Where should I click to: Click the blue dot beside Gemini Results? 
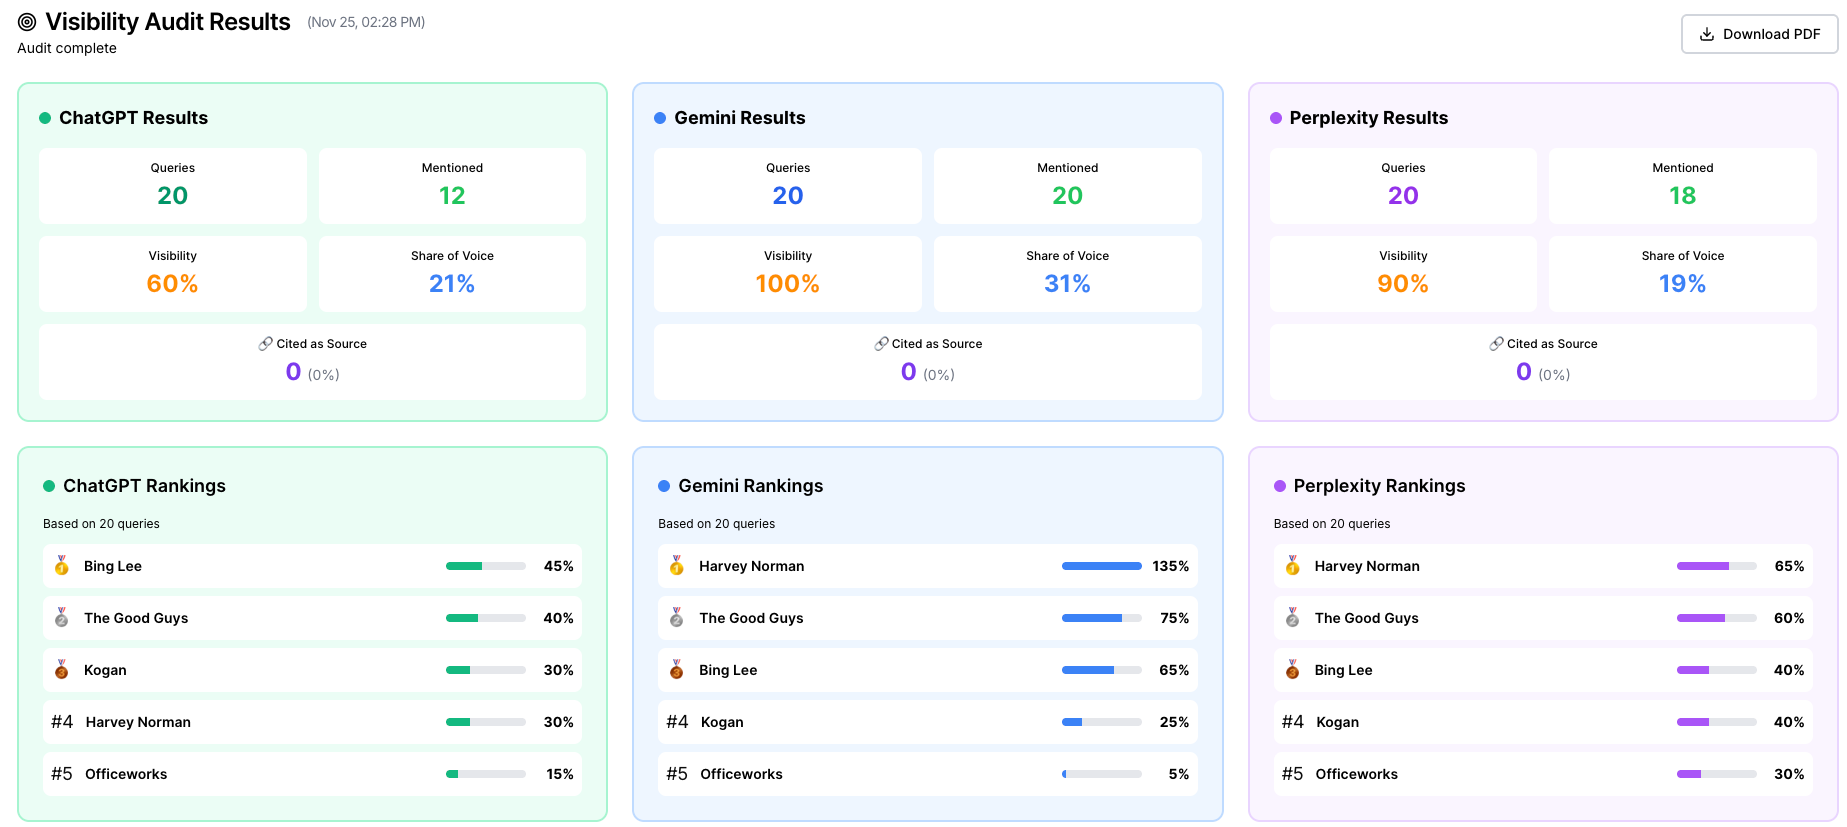click(660, 118)
